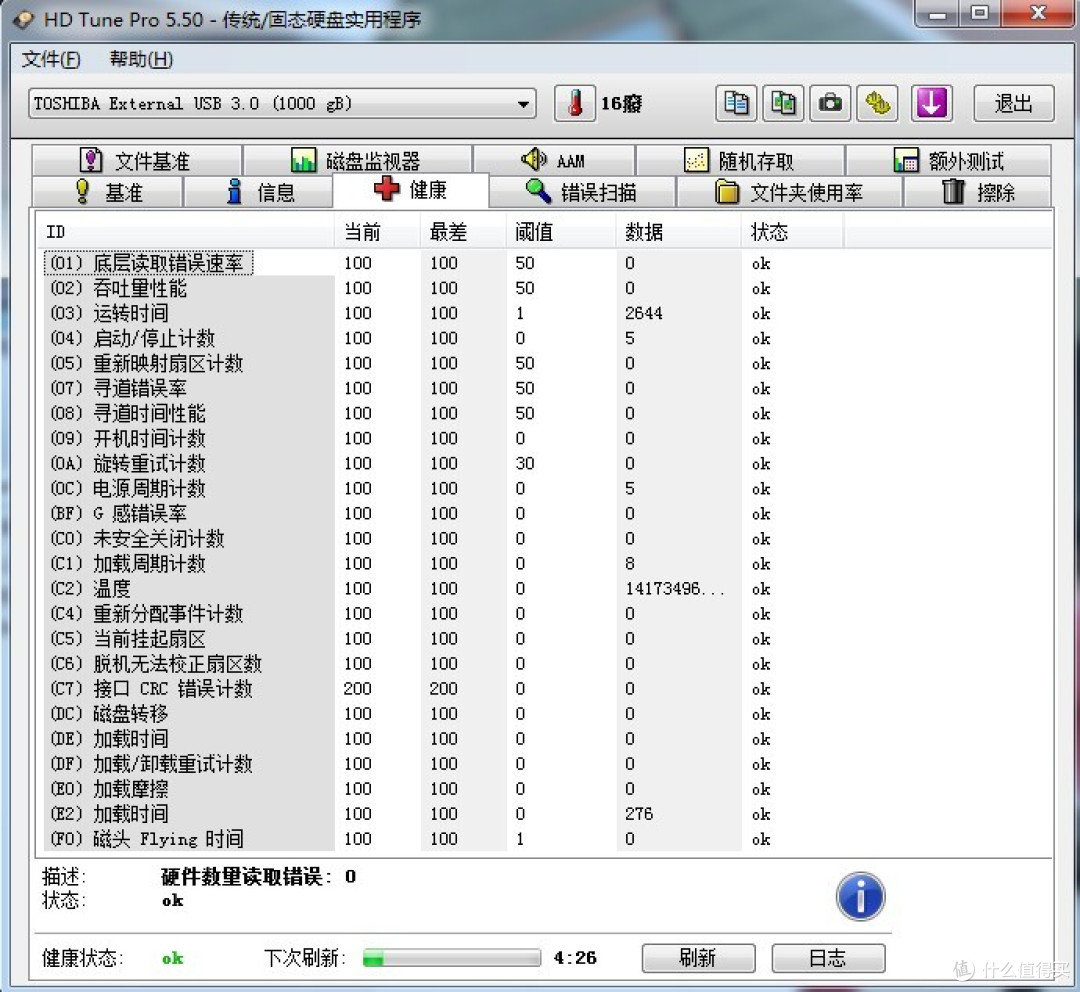
Task: Switch to the 磁盘监视器 tab
Action: pyautogui.click(x=357, y=161)
